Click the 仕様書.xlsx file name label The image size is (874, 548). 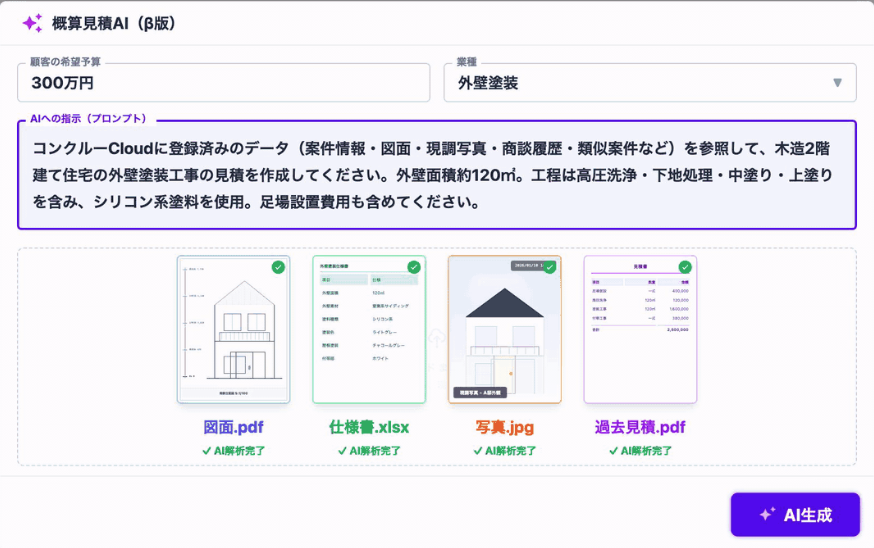click(x=369, y=427)
